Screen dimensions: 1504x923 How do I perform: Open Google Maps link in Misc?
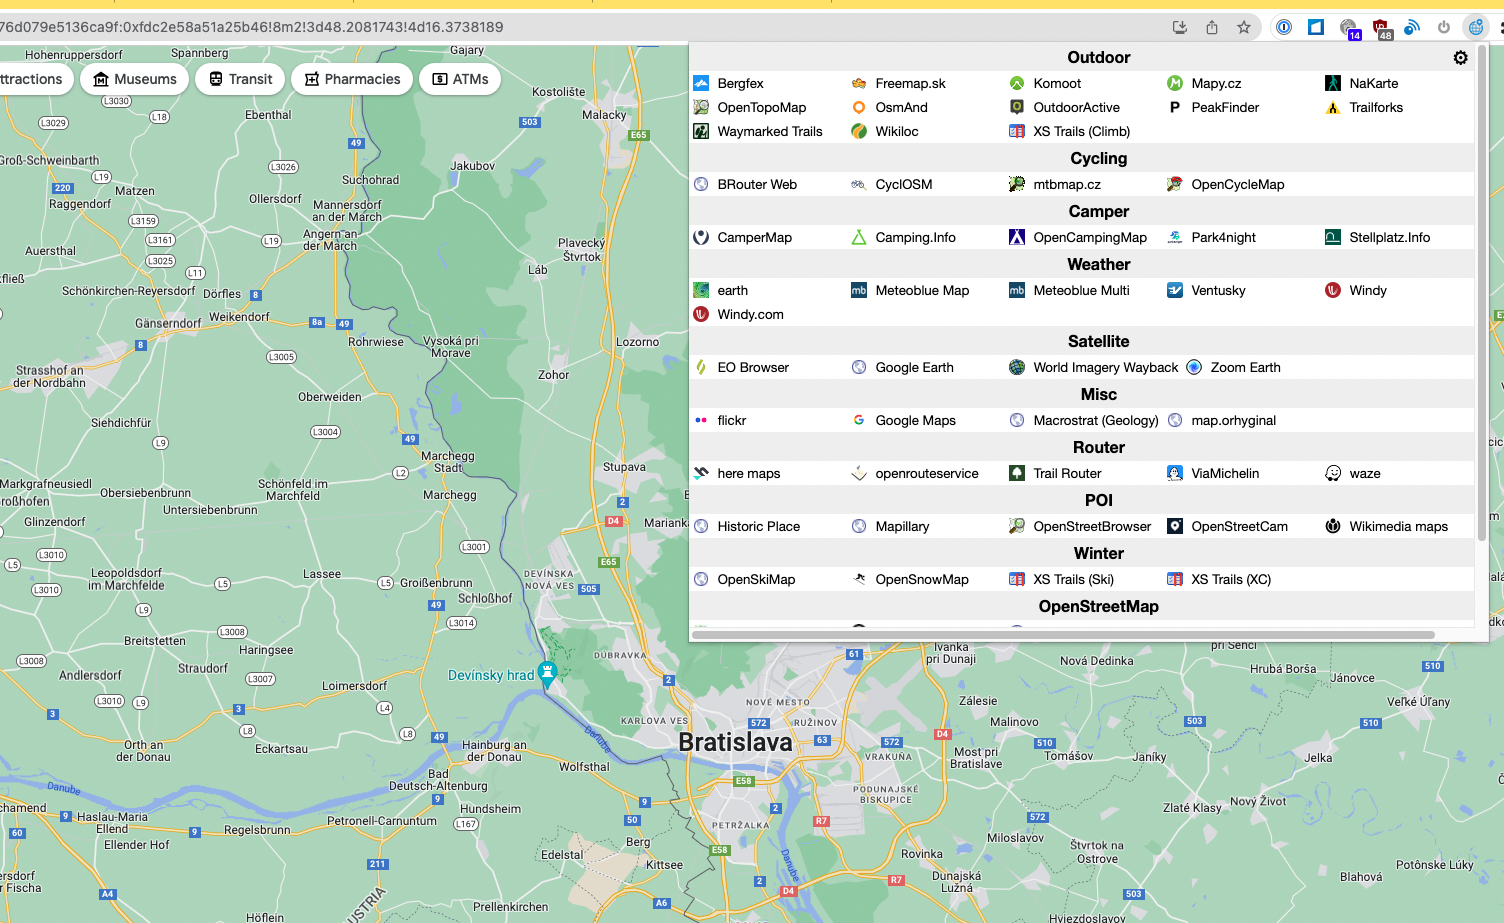point(915,420)
